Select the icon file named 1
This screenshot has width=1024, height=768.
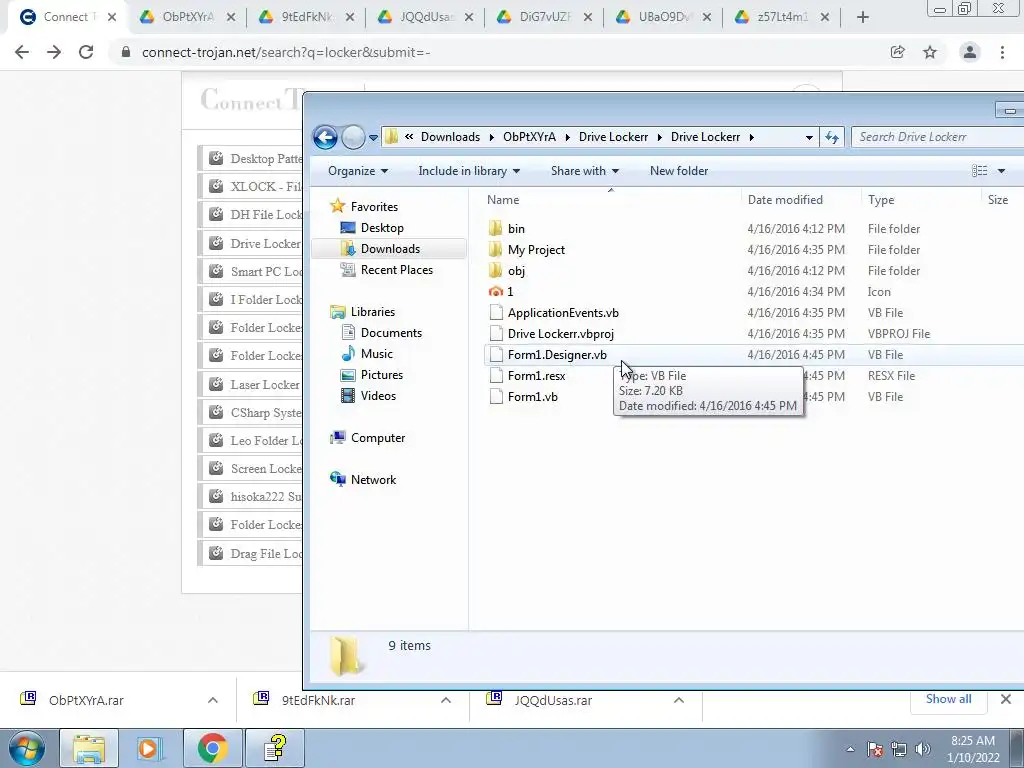510,291
